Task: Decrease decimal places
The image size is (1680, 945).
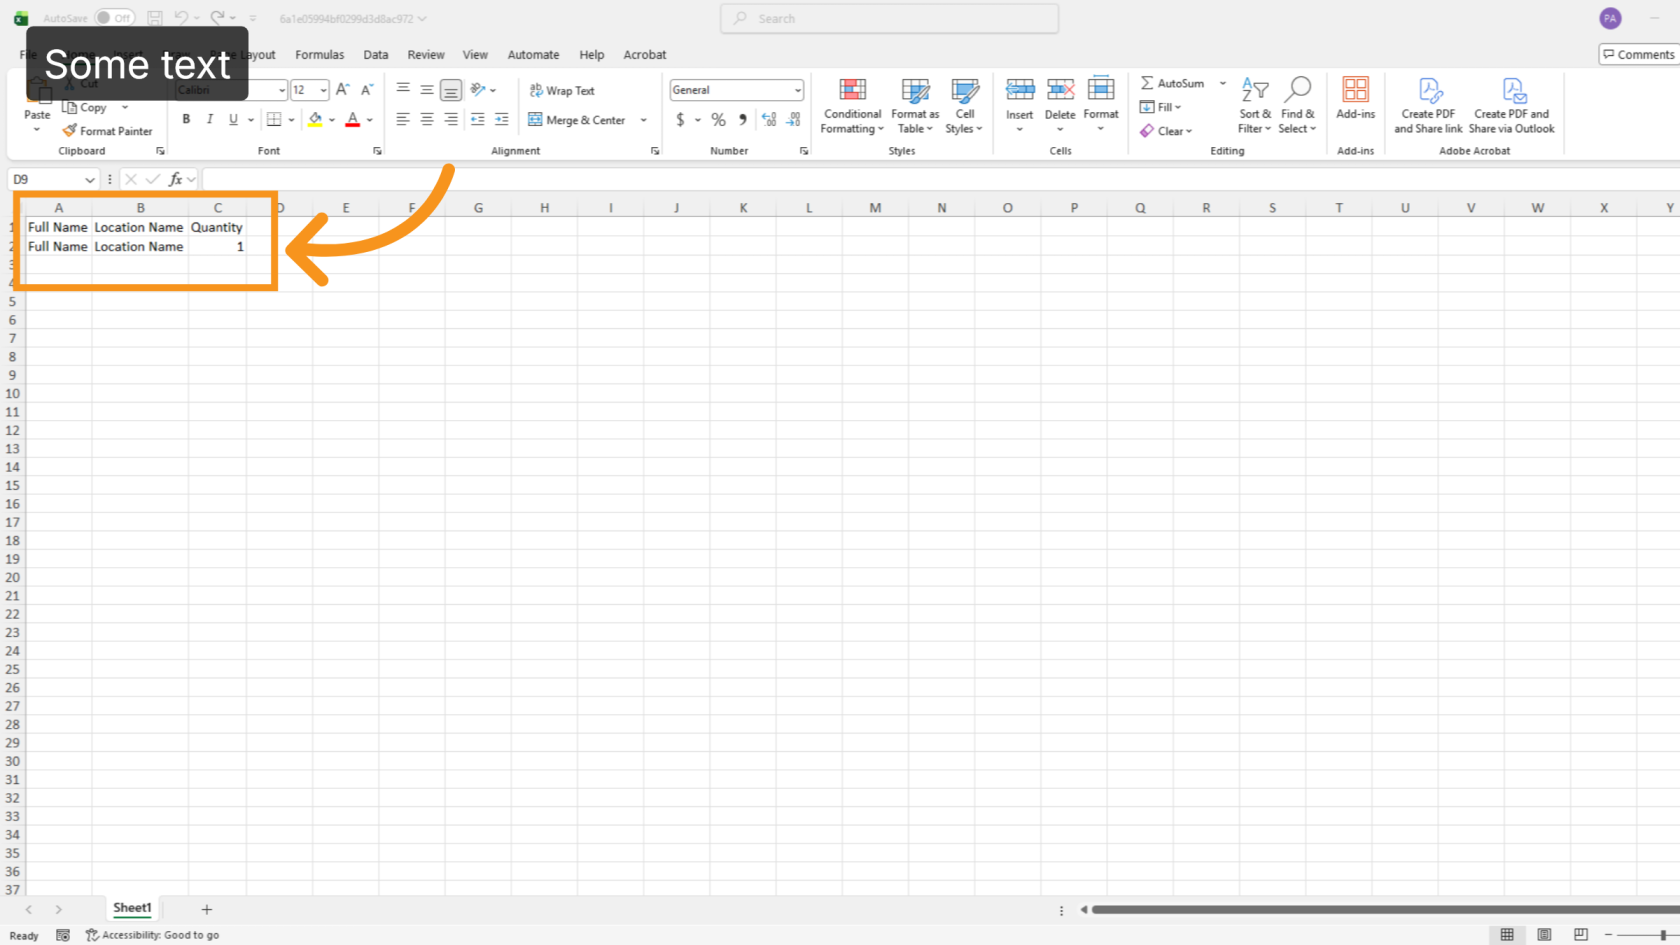Action: [793, 120]
